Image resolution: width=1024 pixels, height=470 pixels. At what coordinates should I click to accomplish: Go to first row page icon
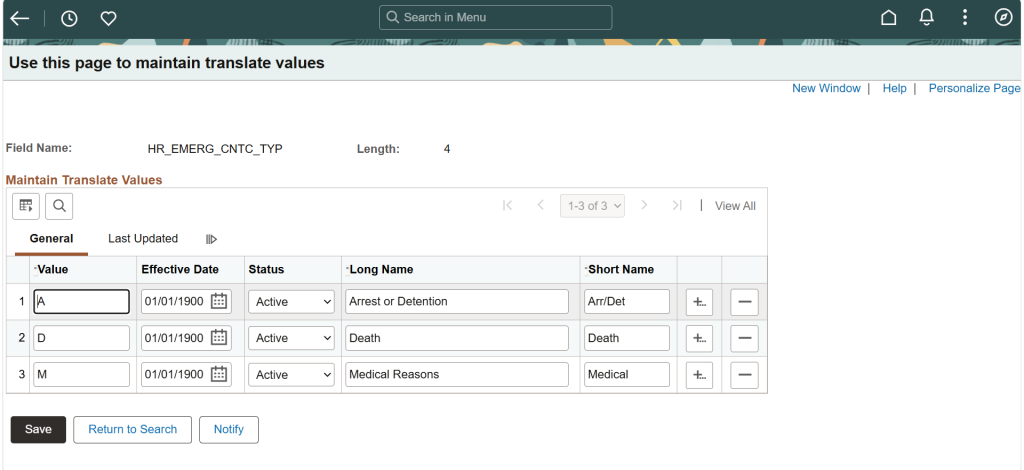(507, 206)
